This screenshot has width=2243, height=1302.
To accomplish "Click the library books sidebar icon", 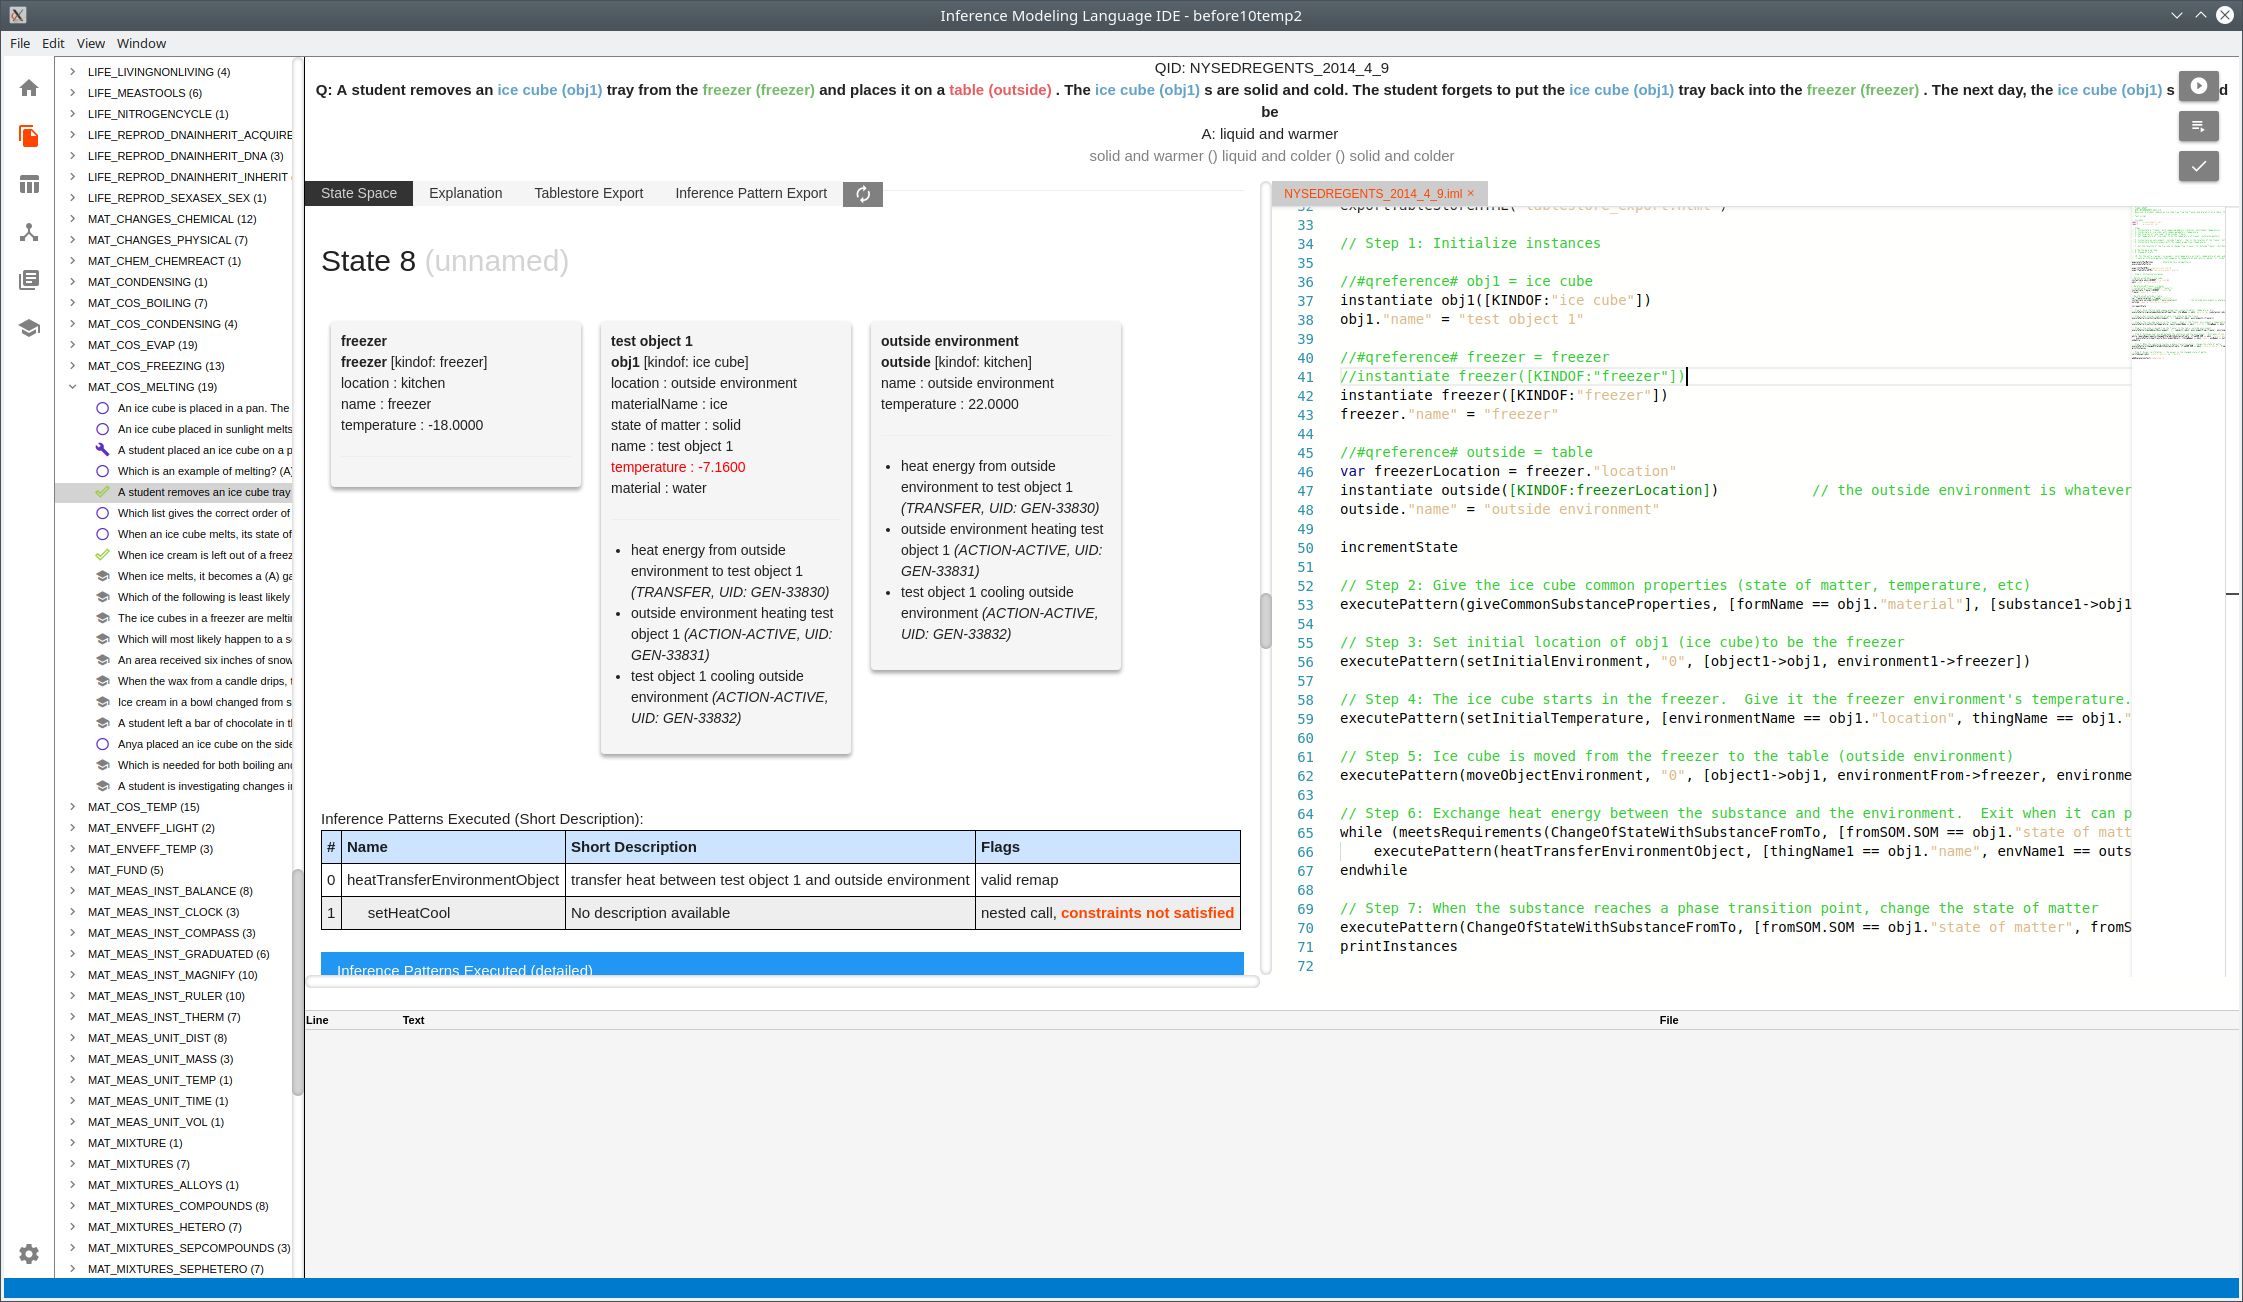I will point(29,280).
